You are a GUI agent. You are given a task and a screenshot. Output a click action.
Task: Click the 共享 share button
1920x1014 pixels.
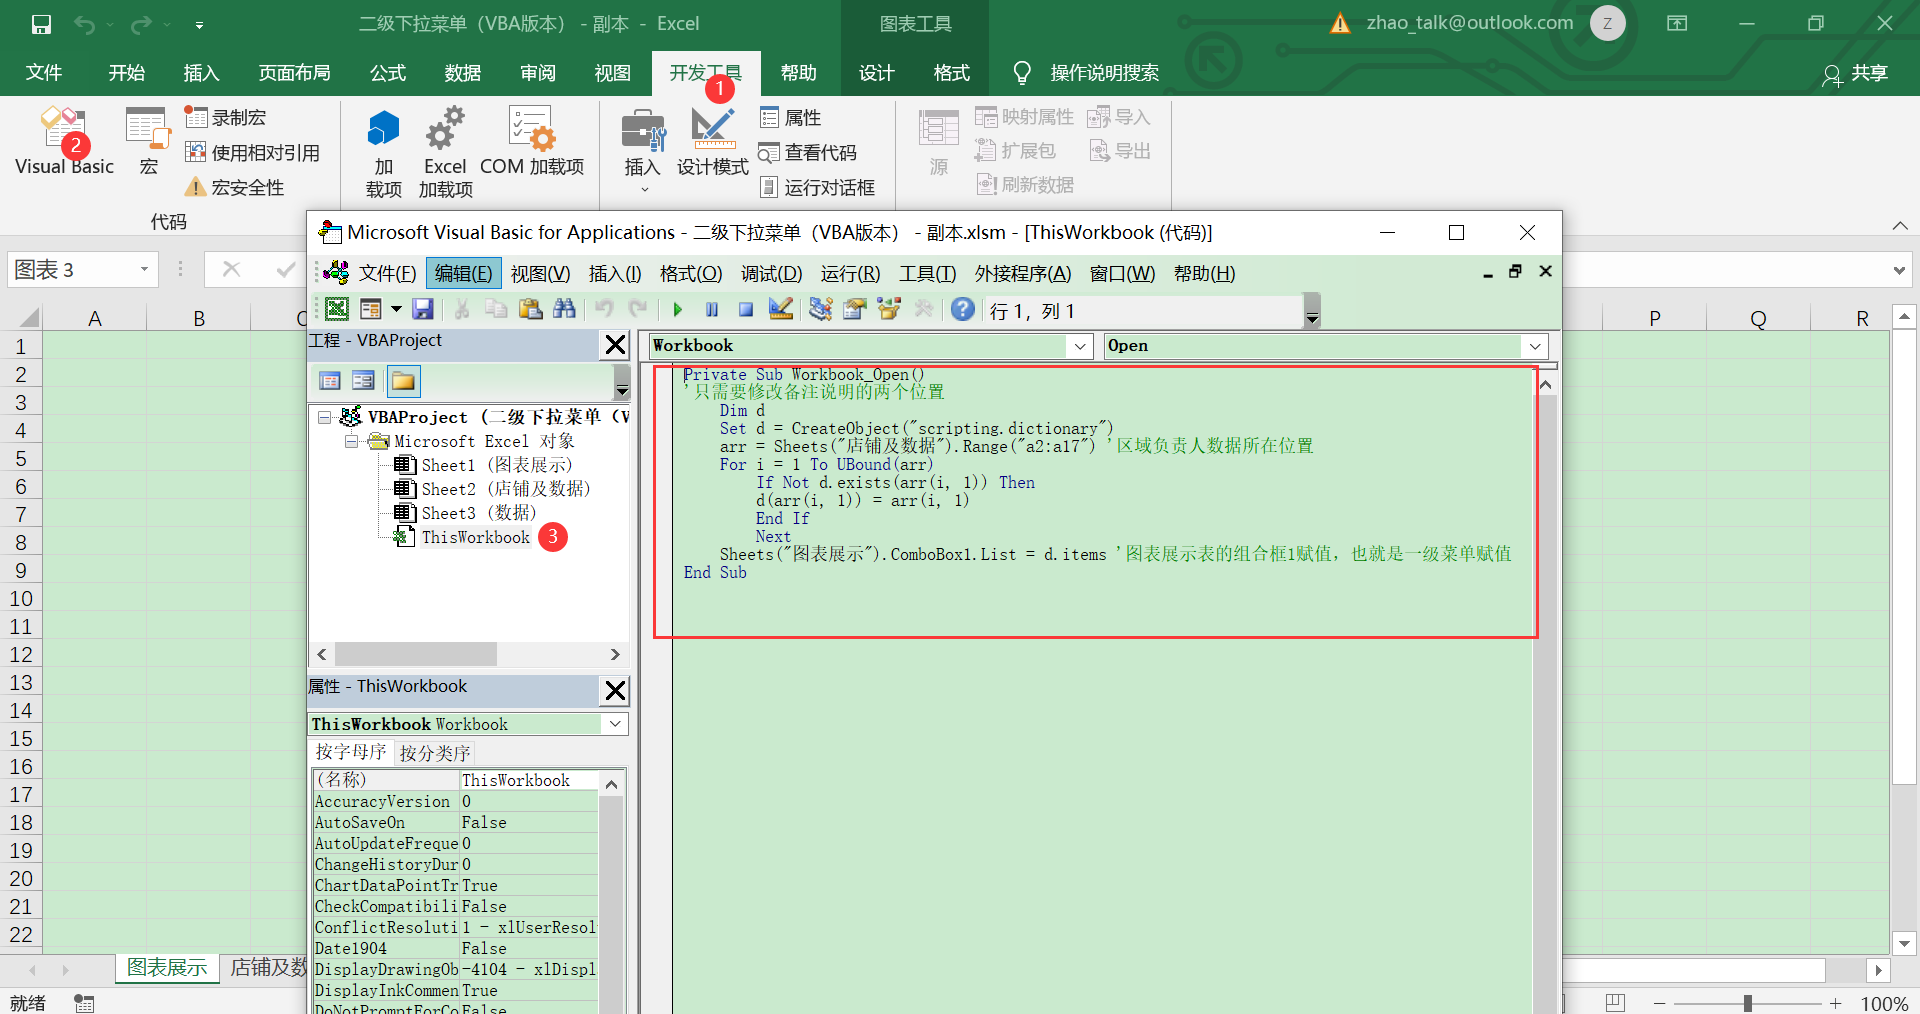(x=1856, y=74)
